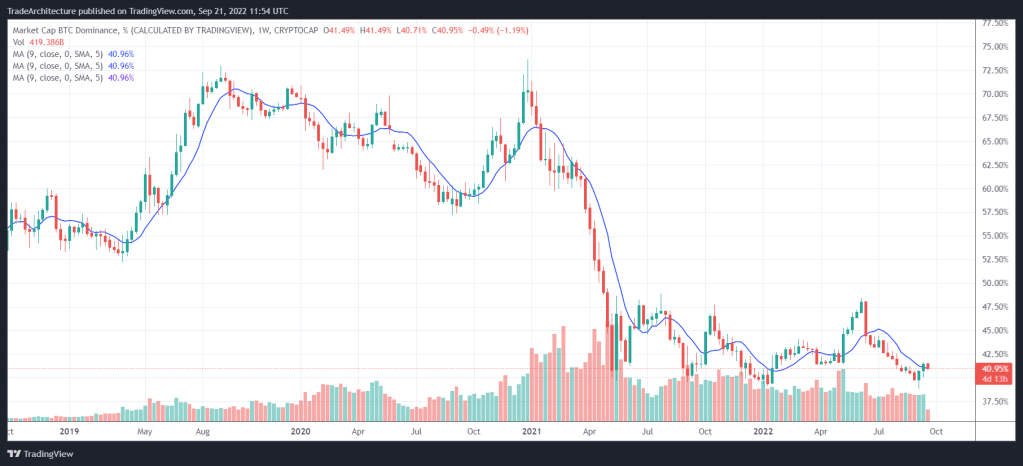Click the 2019 label on time axis
Screen dimensions: 1023x466
click(x=69, y=432)
